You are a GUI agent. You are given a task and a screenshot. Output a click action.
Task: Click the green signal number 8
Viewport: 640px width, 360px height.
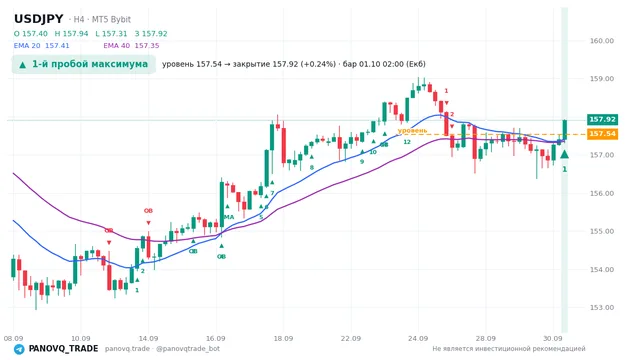(312, 168)
